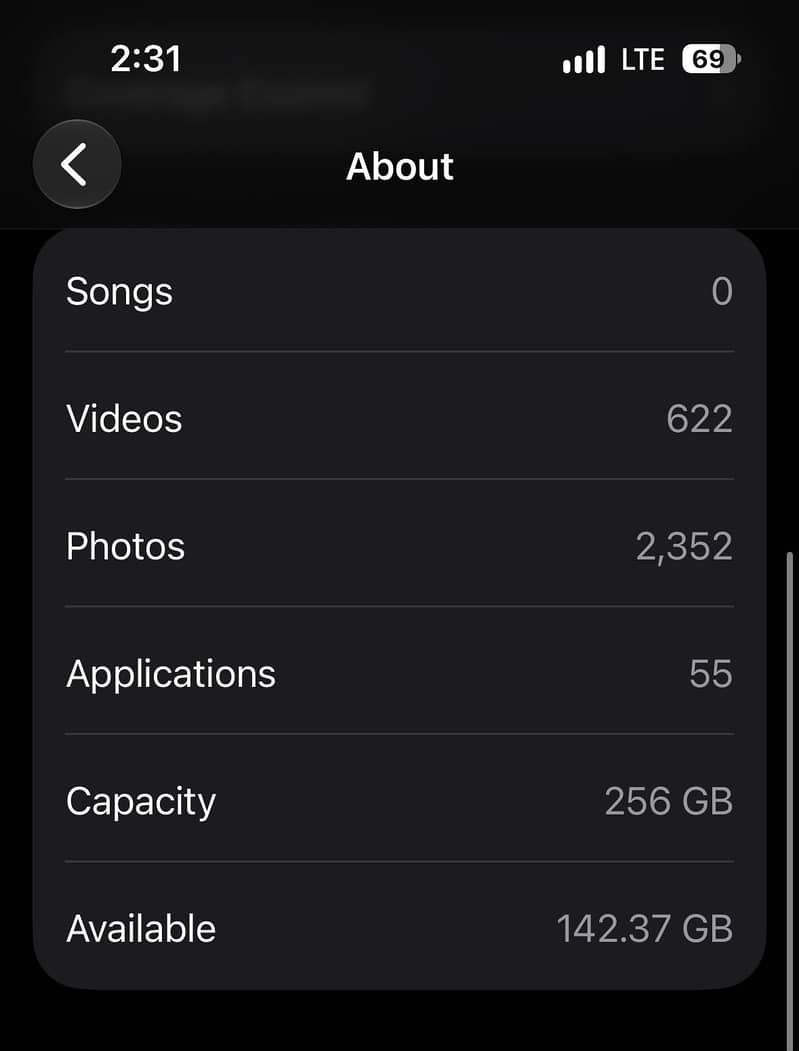799x1051 pixels.
Task: Select the Videos row label
Action: 124,419
